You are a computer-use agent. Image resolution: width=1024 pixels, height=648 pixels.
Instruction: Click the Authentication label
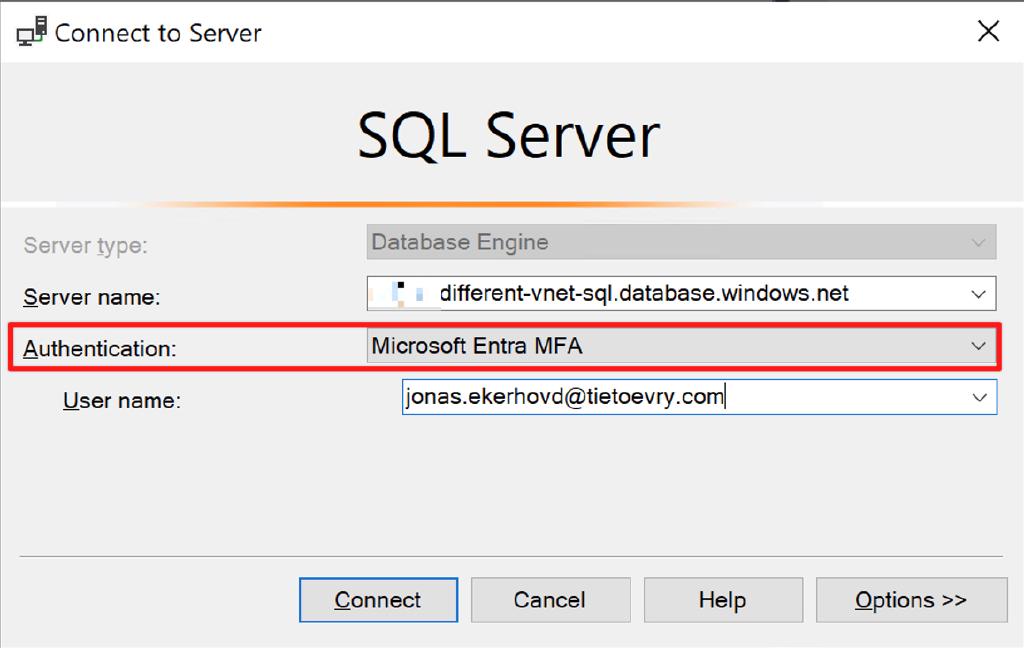(97, 349)
